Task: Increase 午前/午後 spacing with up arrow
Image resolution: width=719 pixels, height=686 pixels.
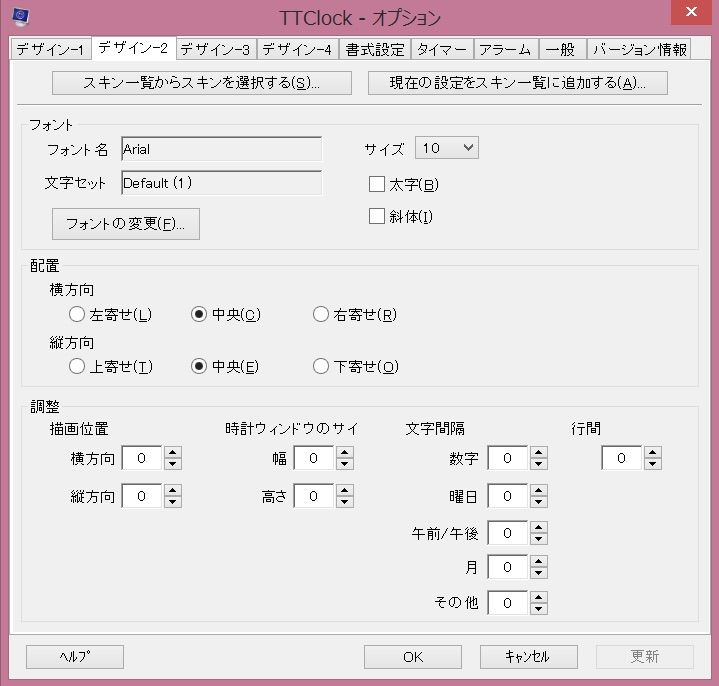Action: click(x=539, y=527)
